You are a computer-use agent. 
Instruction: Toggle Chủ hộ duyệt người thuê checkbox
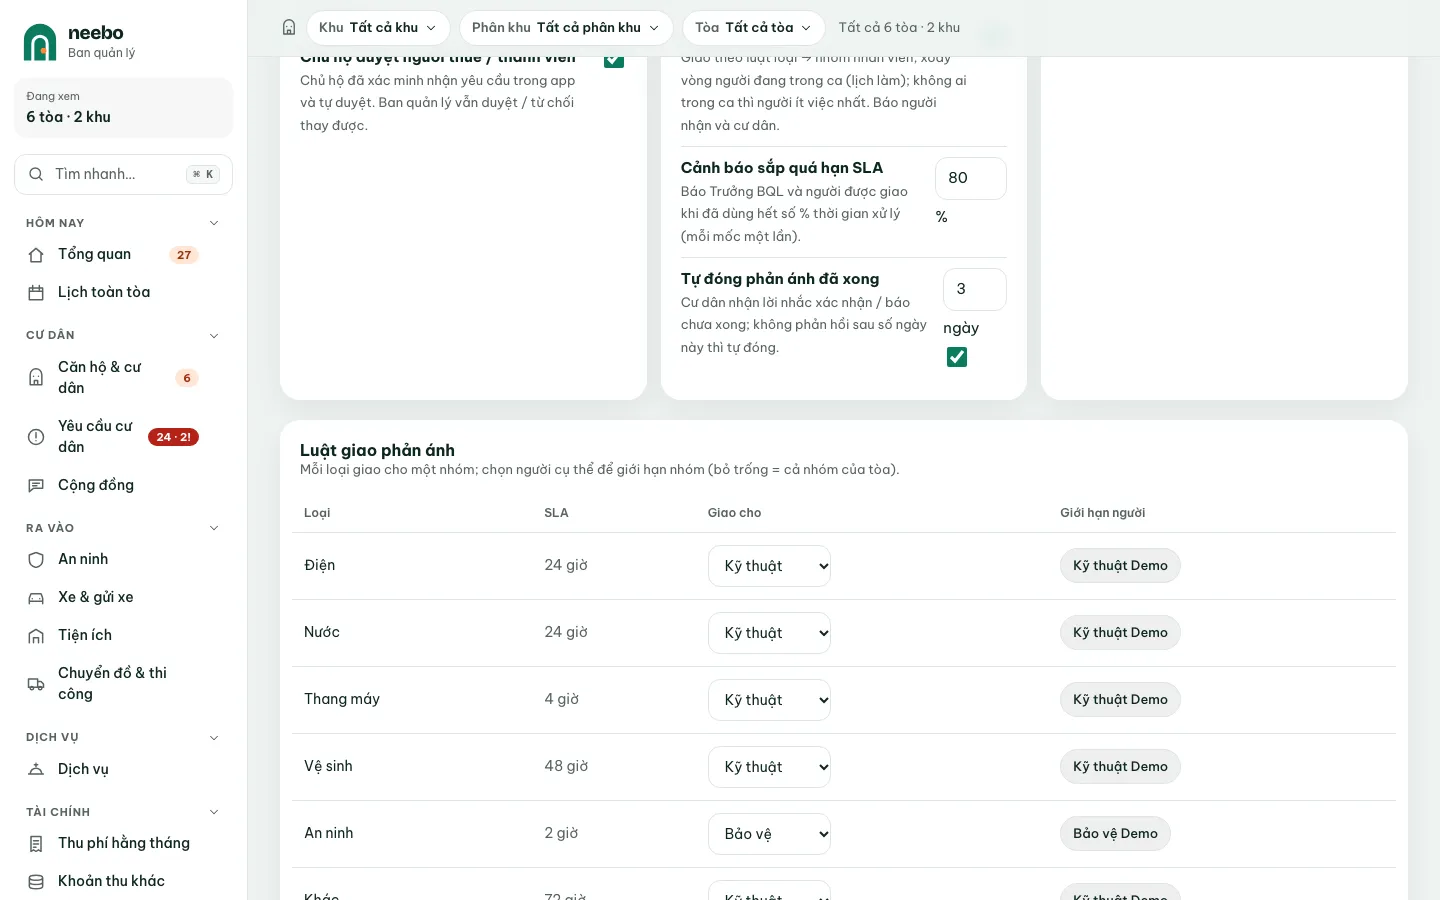614,59
